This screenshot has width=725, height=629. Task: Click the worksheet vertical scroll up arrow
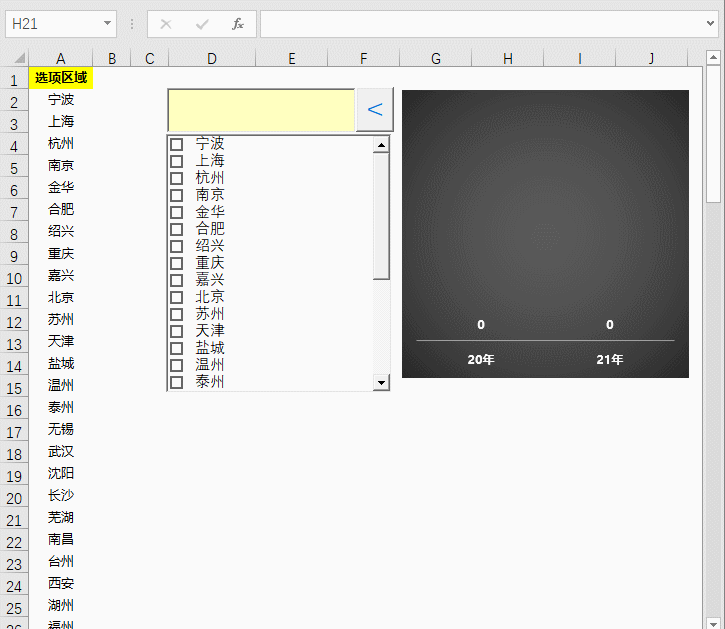tap(713, 57)
